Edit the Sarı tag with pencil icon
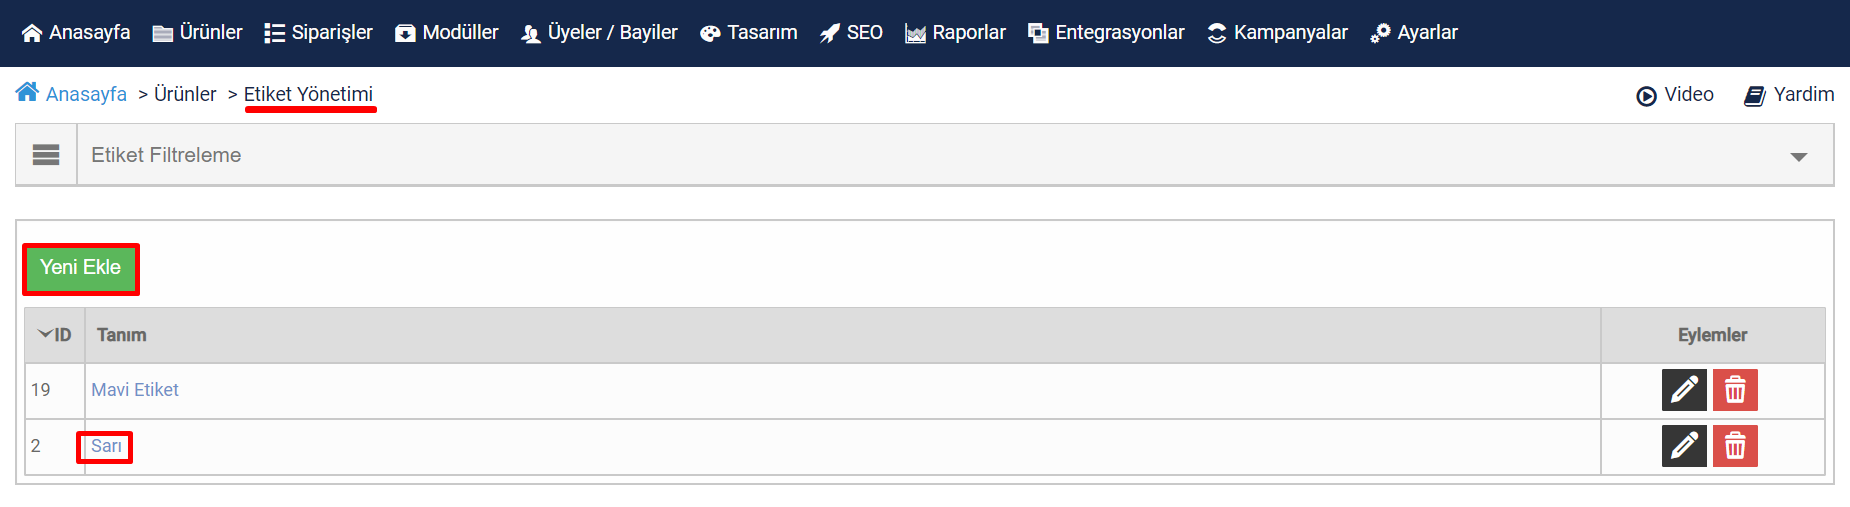 tap(1684, 446)
